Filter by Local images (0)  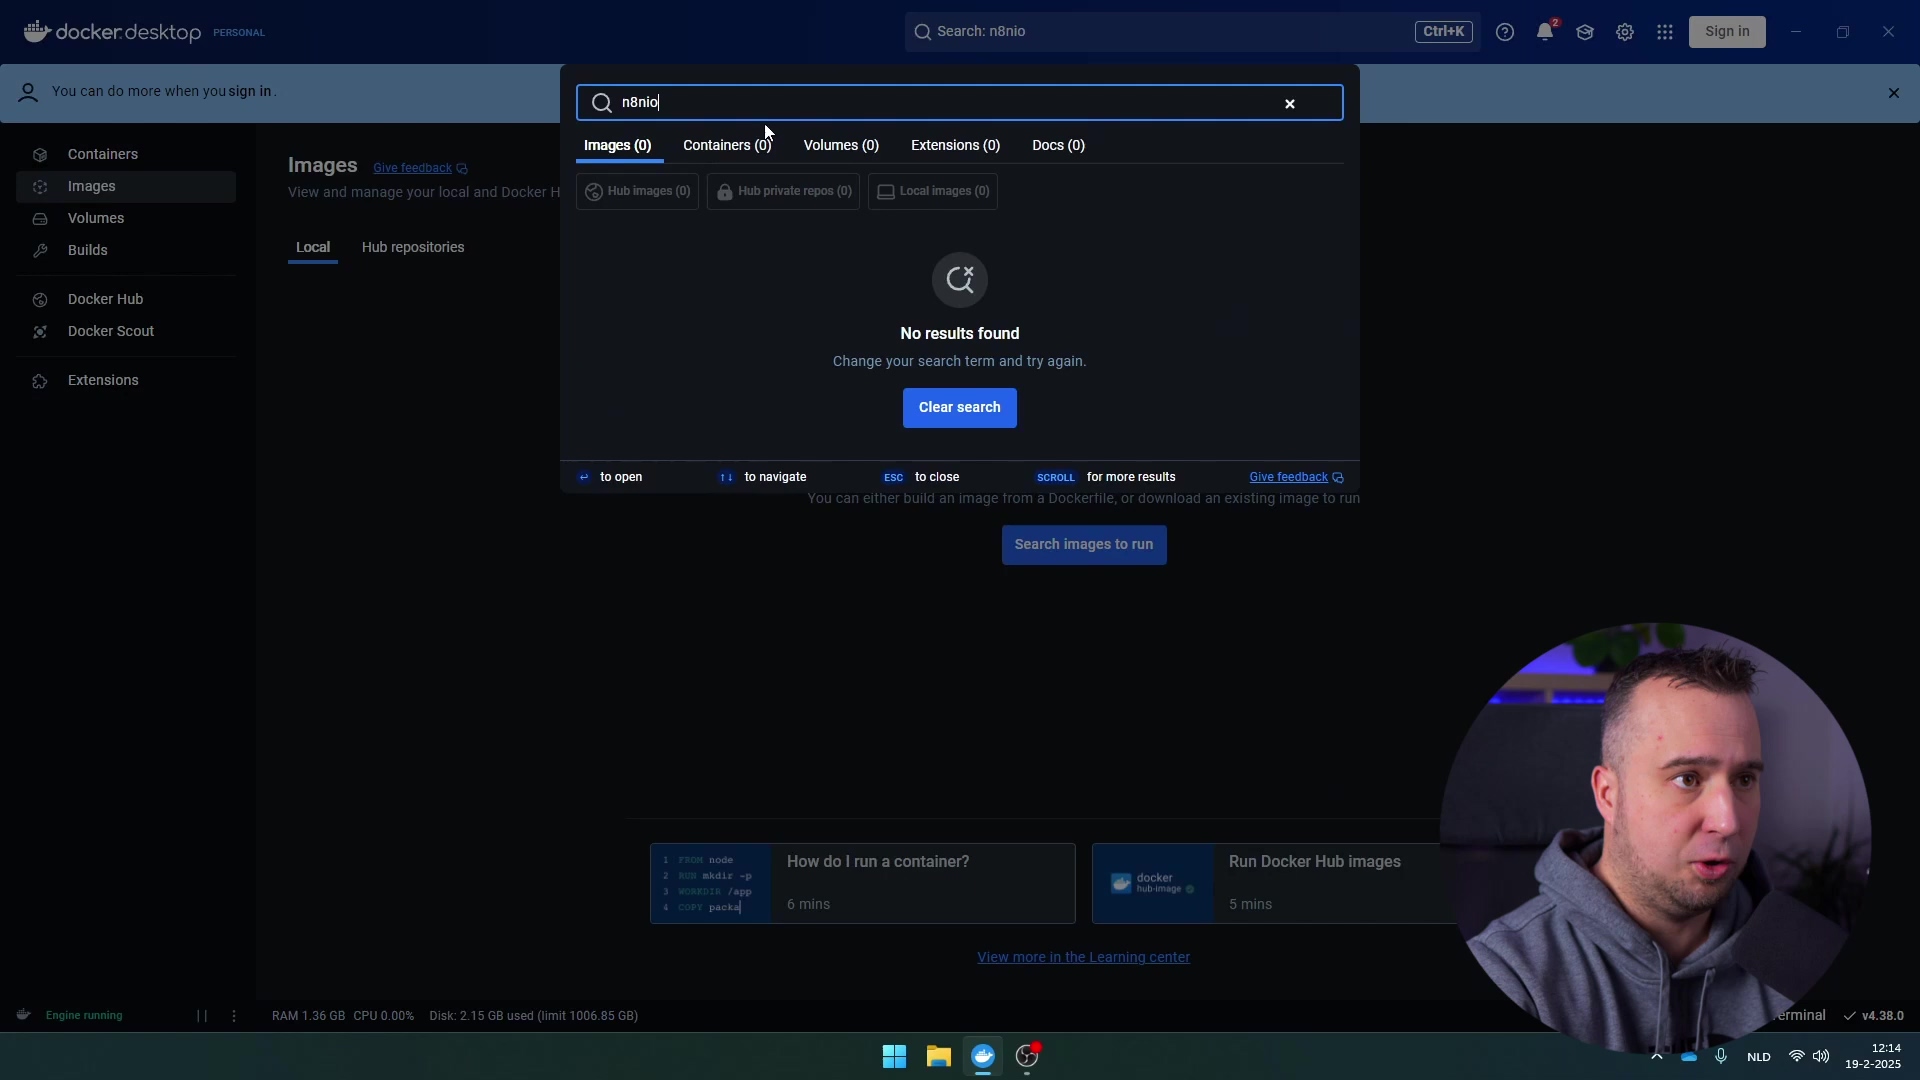[933, 191]
